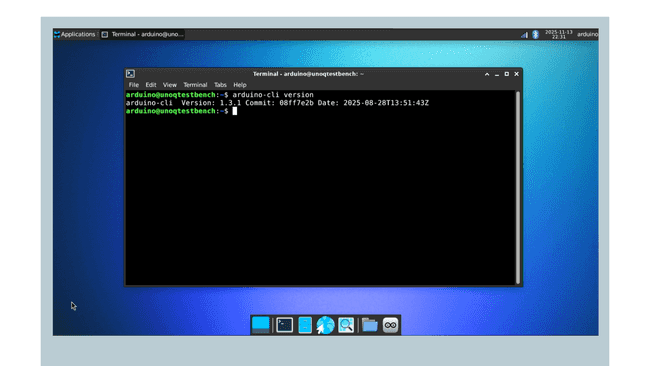
Task: Open the File menu in Terminal
Action: (x=133, y=85)
